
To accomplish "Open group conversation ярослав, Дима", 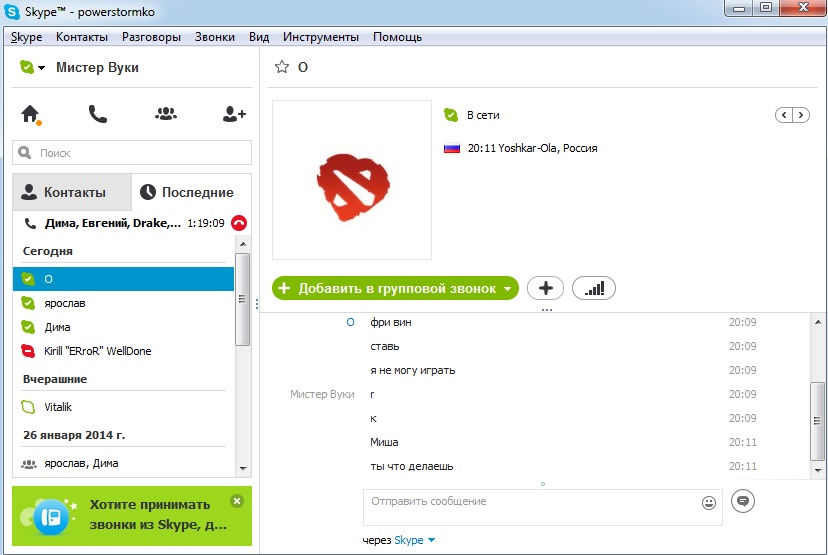I will 124,464.
